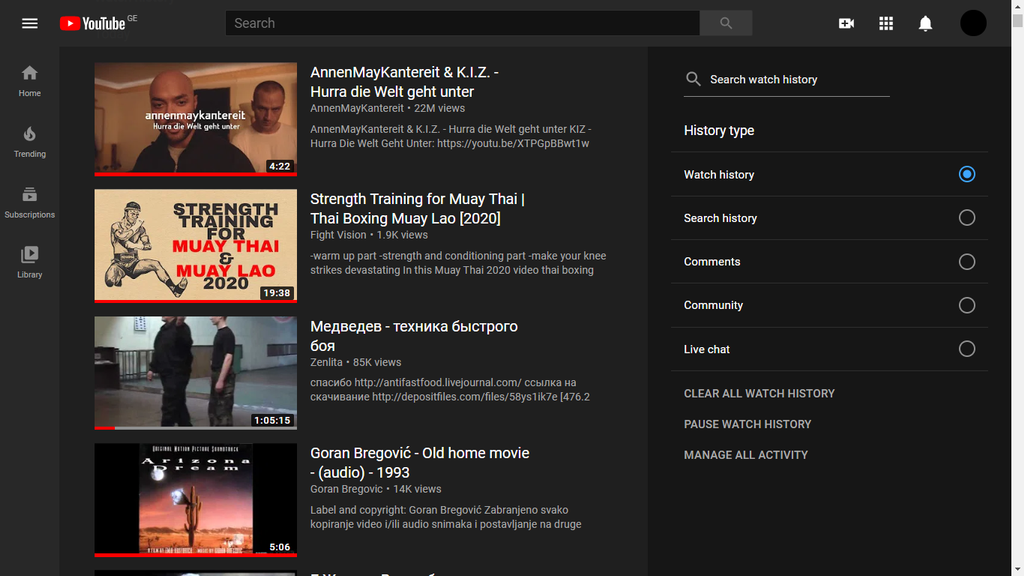
Task: Open Subscriptions in the sidebar
Action: [30, 202]
